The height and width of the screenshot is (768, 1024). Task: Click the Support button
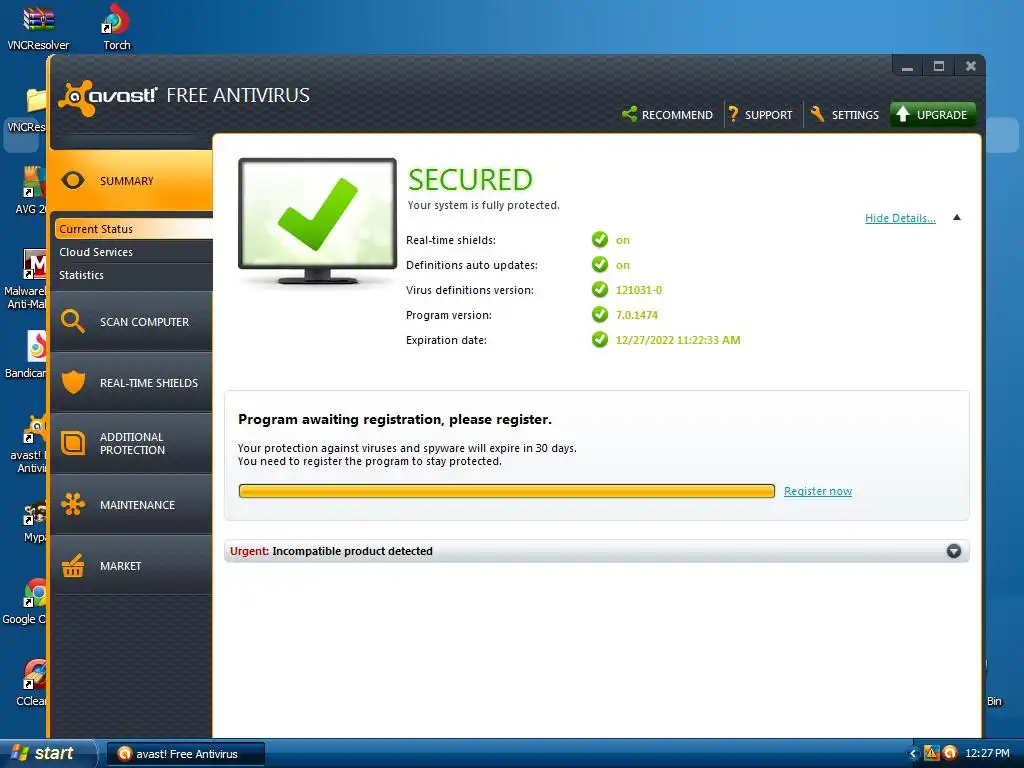(760, 115)
